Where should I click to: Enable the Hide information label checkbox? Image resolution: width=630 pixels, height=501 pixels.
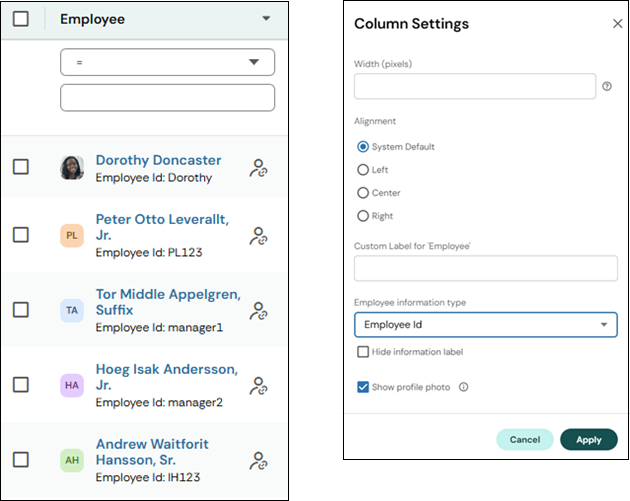click(363, 352)
